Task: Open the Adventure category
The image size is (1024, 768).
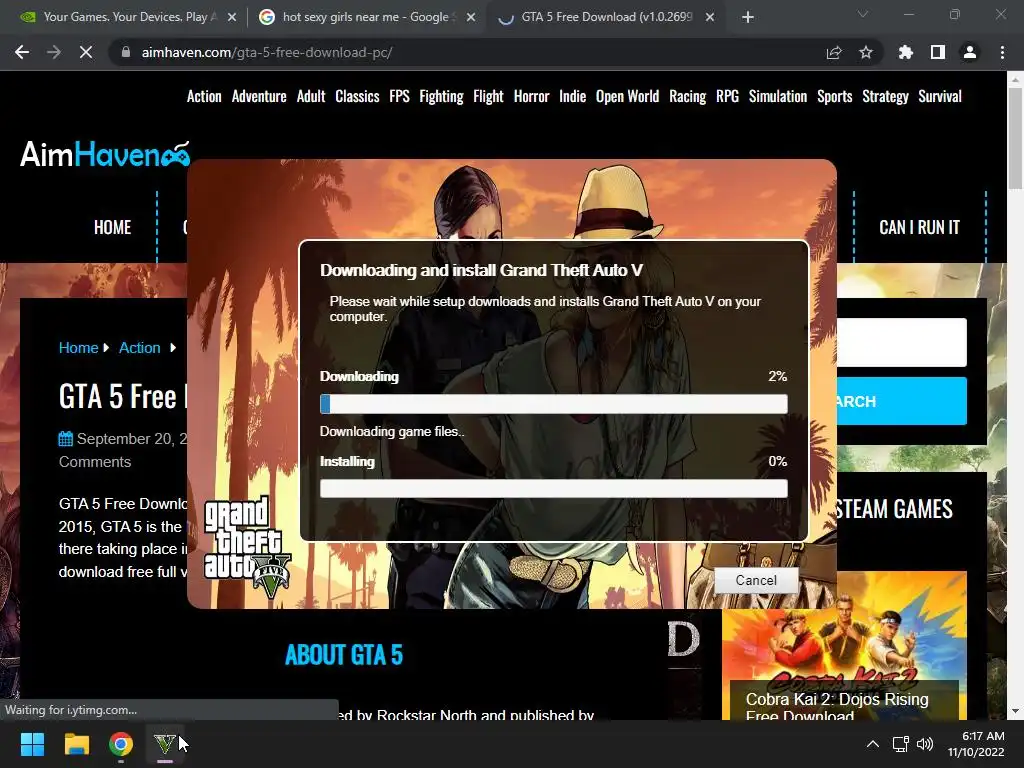Action: click(259, 97)
